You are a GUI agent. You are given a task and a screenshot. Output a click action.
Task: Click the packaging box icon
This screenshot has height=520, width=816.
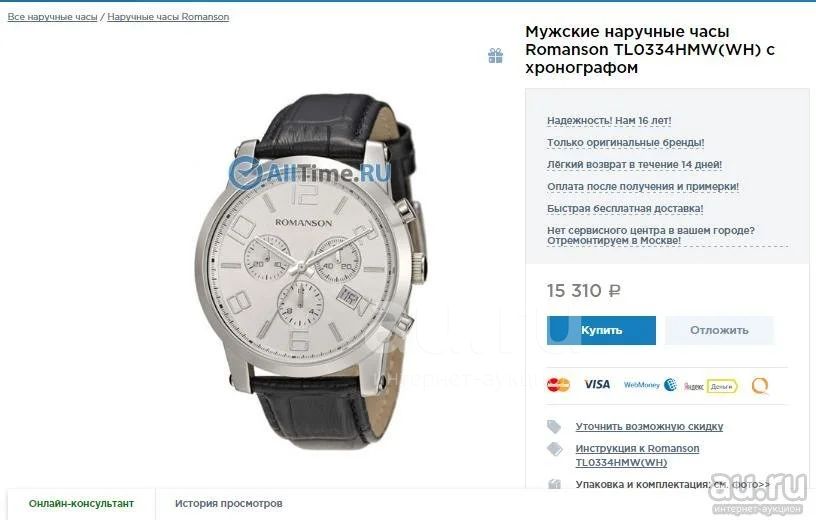click(554, 484)
